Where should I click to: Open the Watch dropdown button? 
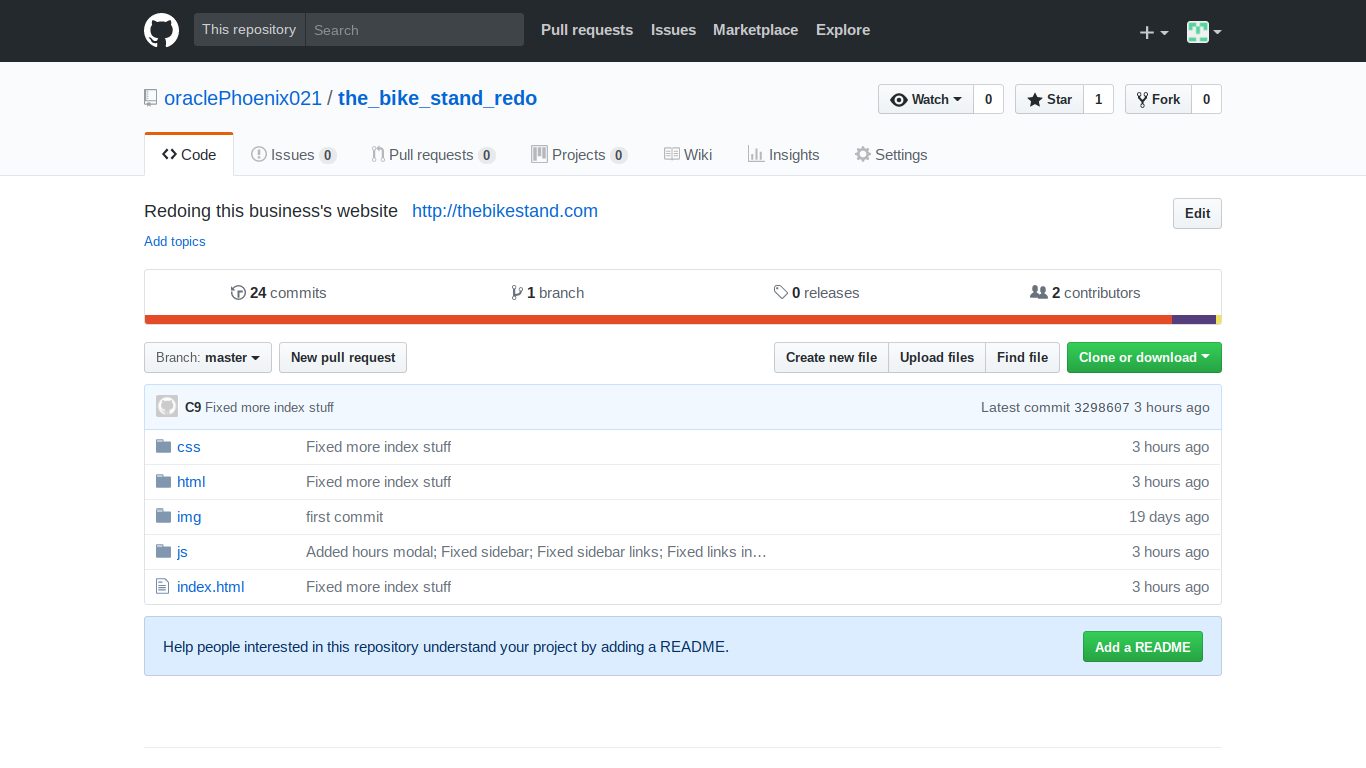coord(926,99)
